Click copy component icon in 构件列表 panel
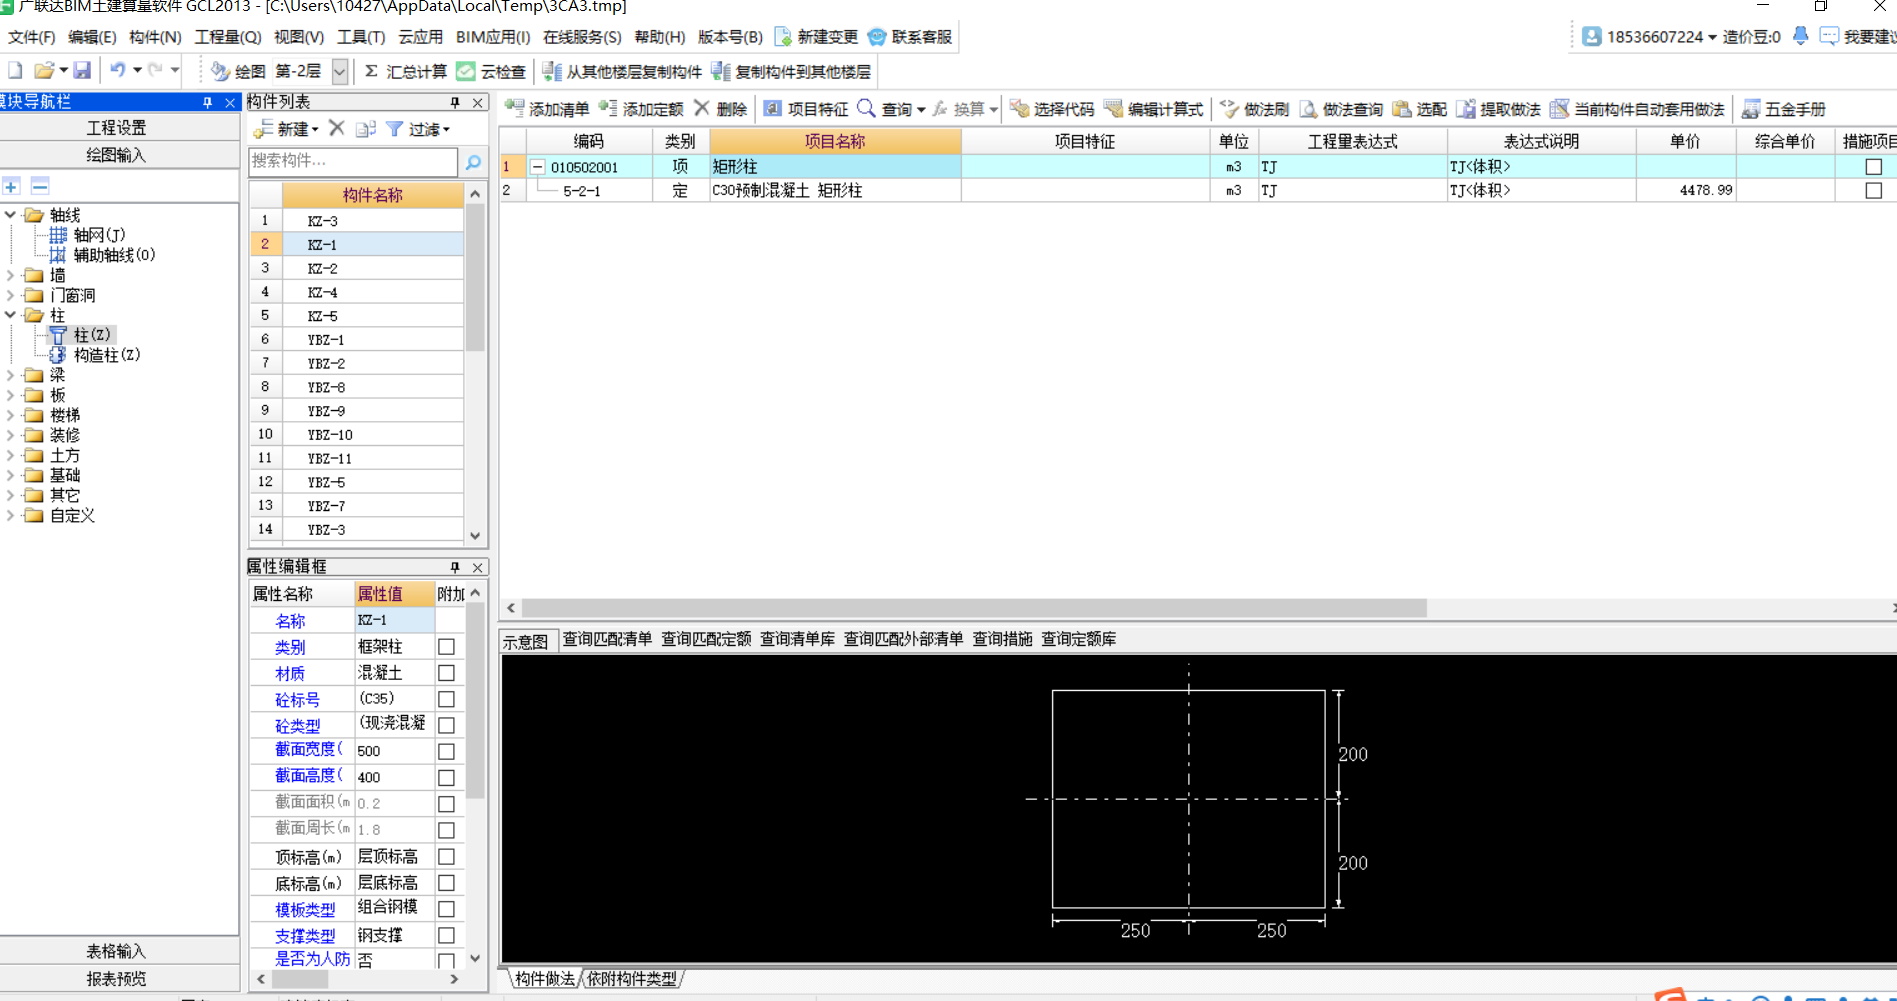 (366, 129)
